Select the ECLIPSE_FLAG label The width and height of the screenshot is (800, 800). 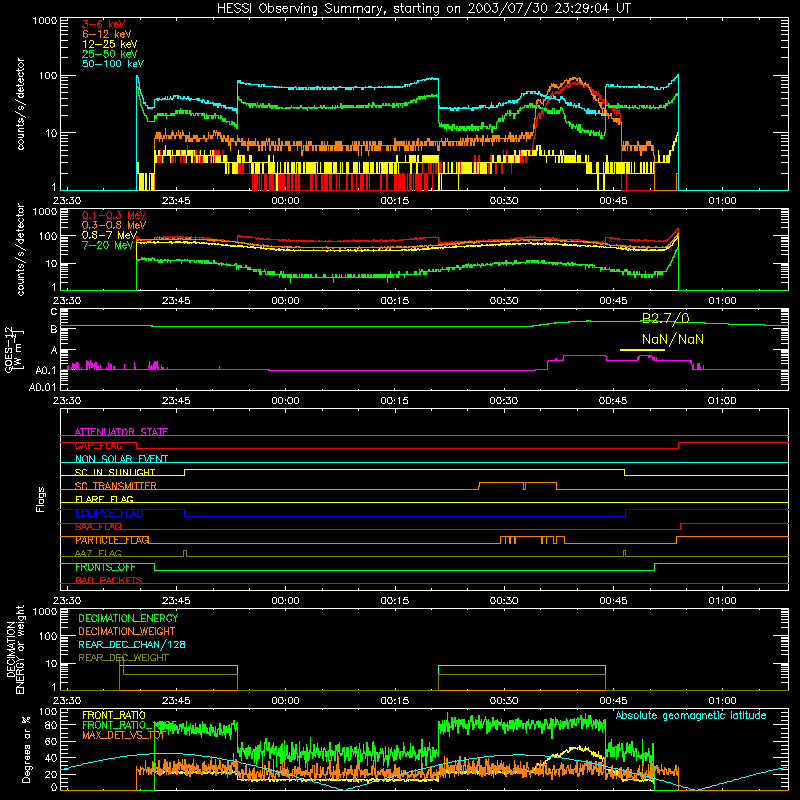coord(109,513)
